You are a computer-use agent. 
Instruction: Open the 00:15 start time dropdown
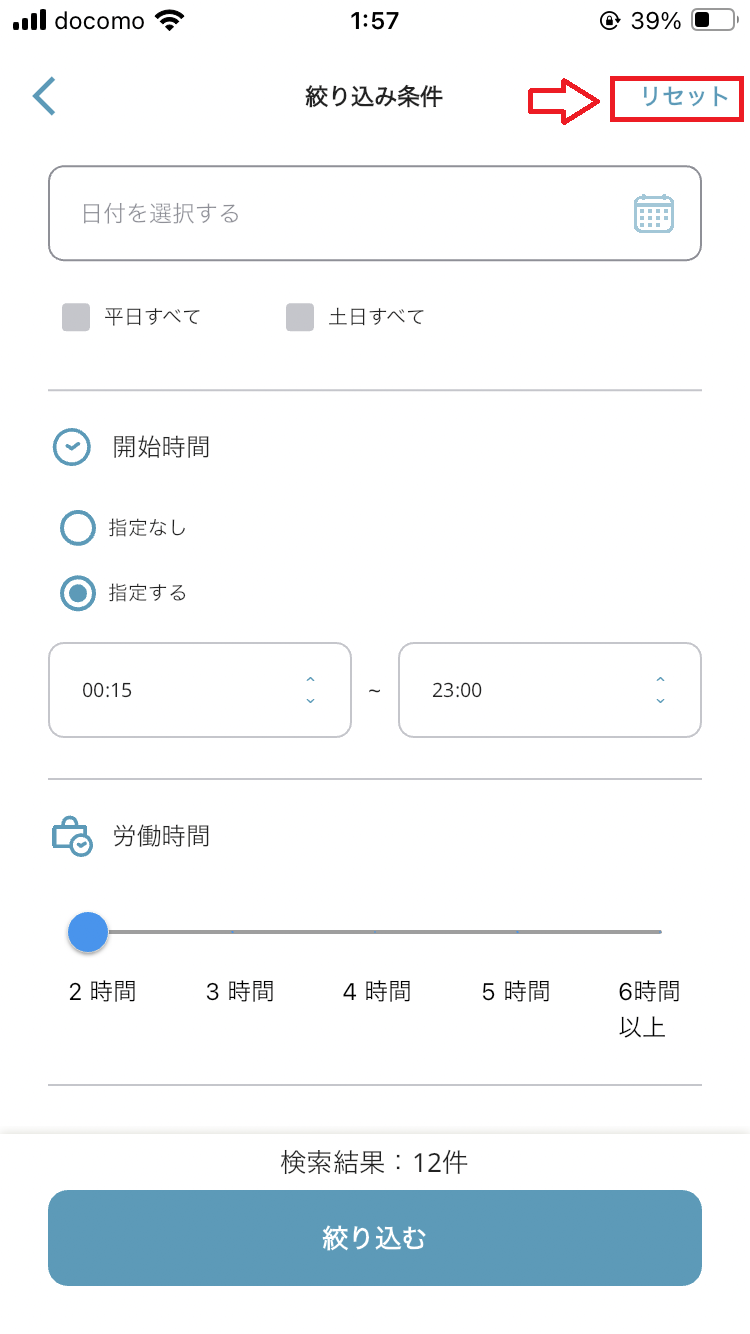point(200,690)
